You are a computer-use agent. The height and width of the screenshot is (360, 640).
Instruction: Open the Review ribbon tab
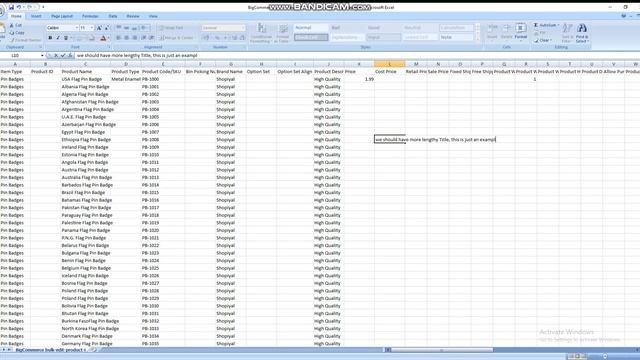pyautogui.click(x=133, y=16)
